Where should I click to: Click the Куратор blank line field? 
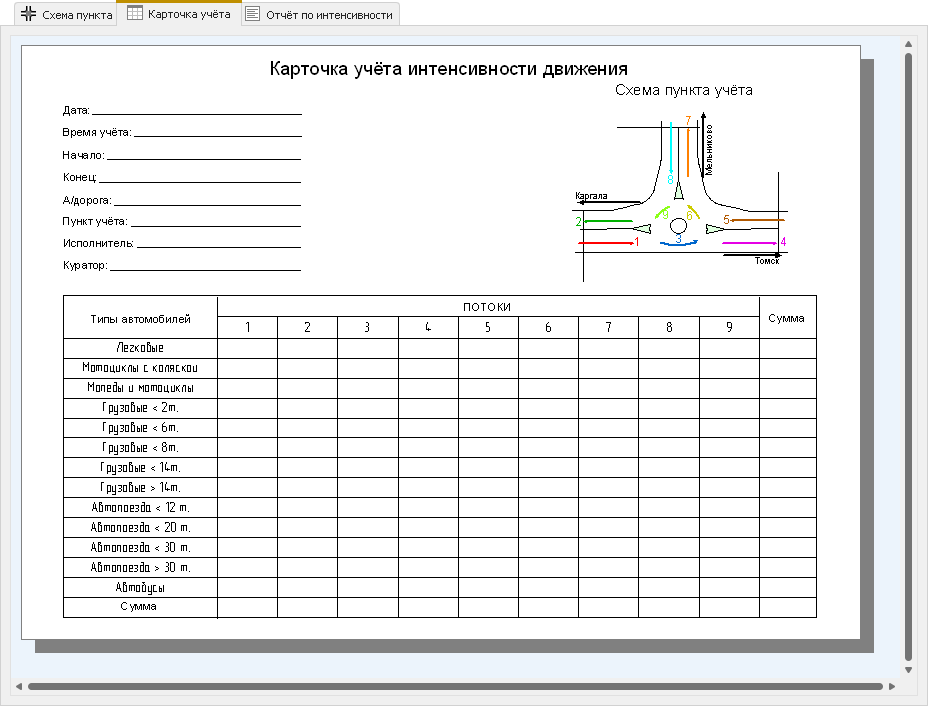(205, 266)
